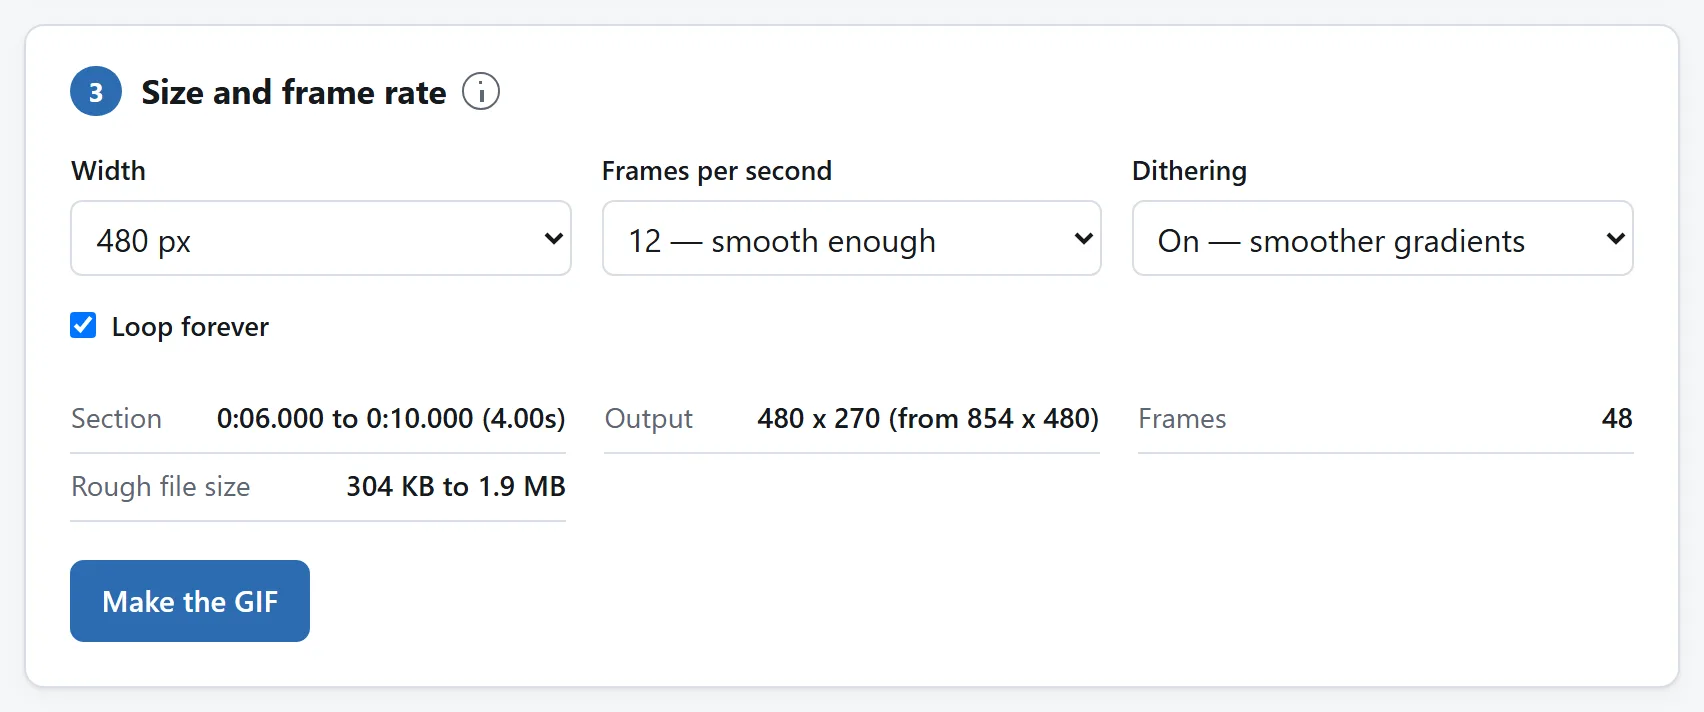Image resolution: width=1704 pixels, height=712 pixels.
Task: Click the Frames per second chevron arrow
Action: 1083,239
